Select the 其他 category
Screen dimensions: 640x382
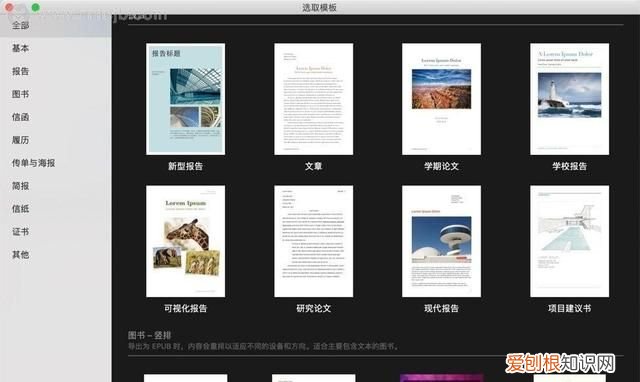(20, 255)
